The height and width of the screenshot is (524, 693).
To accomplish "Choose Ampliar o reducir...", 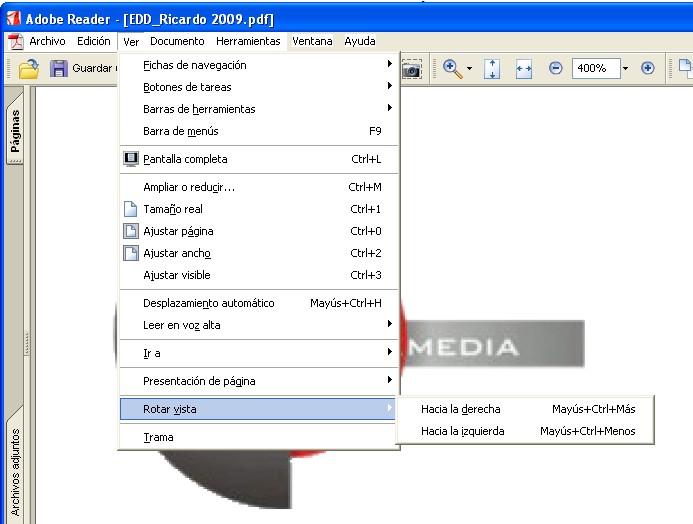I will point(259,187).
